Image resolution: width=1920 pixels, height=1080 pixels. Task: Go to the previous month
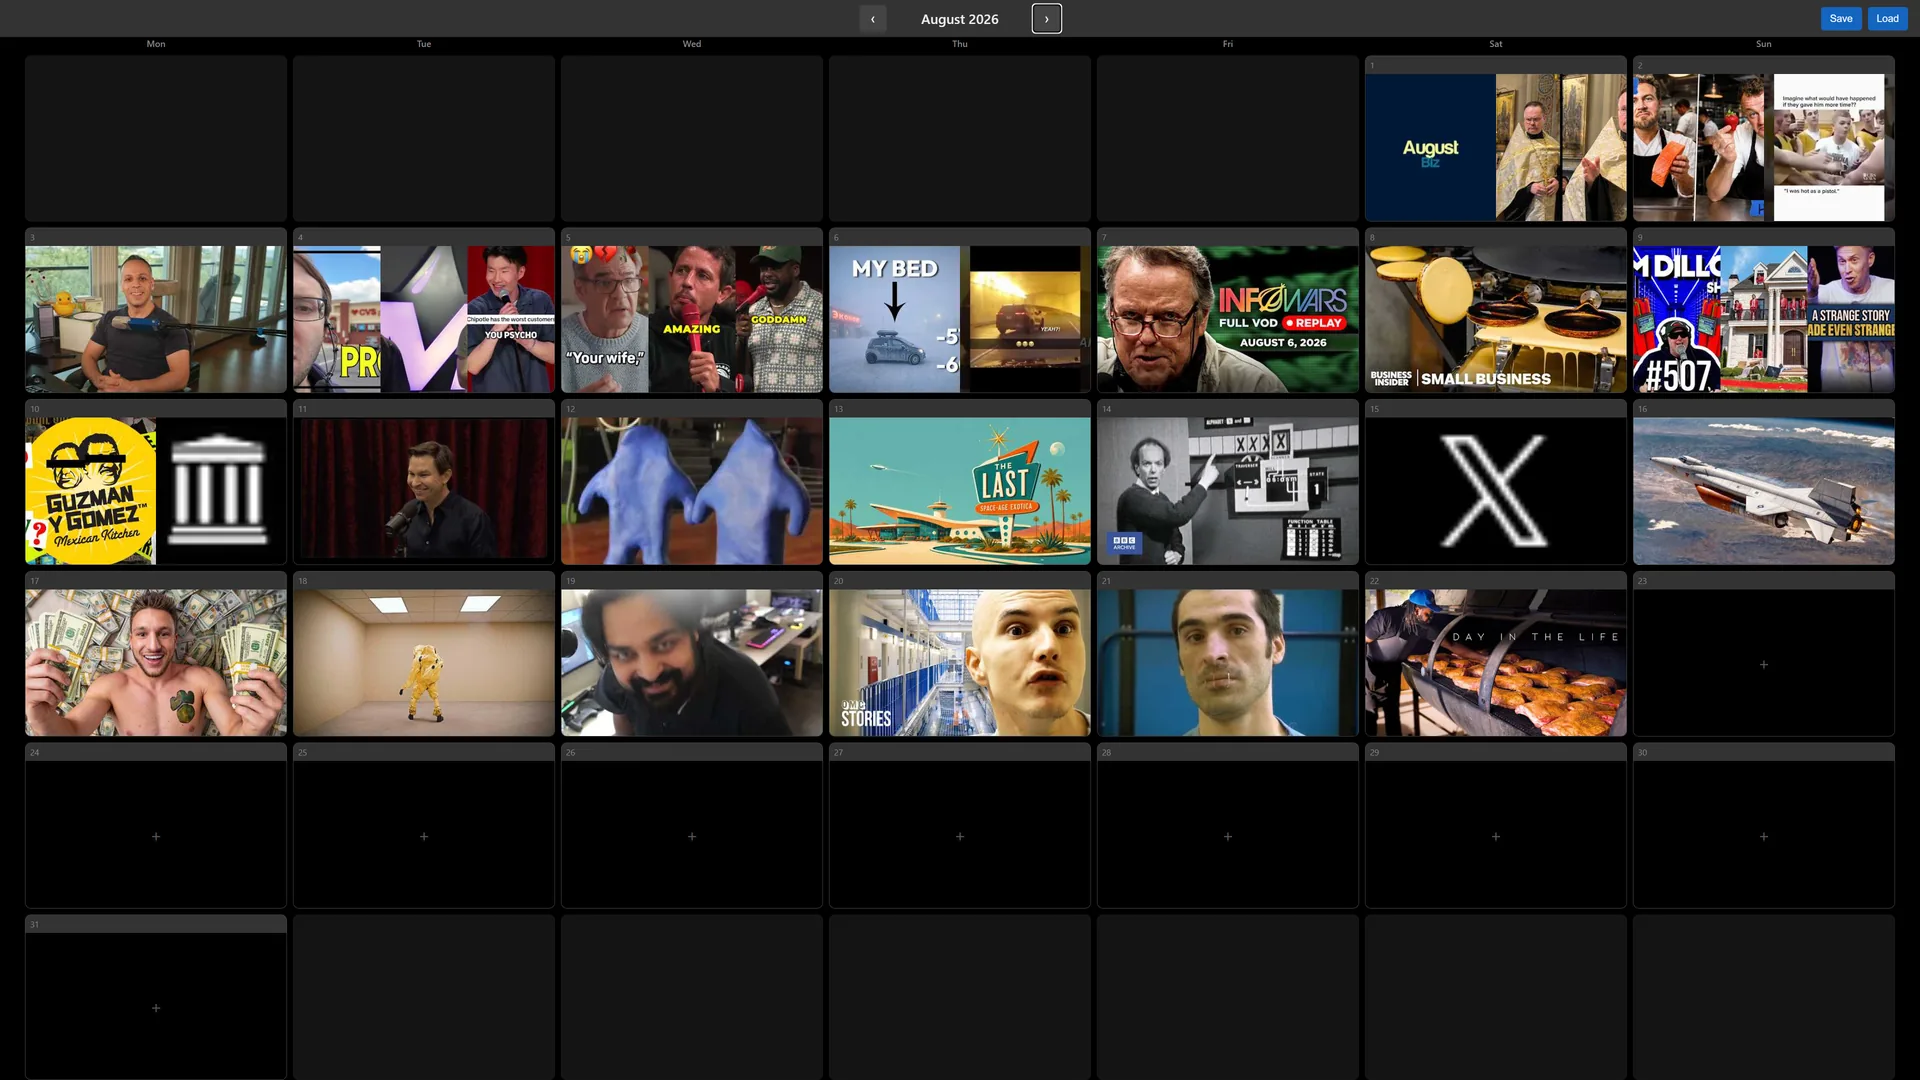[x=872, y=19]
